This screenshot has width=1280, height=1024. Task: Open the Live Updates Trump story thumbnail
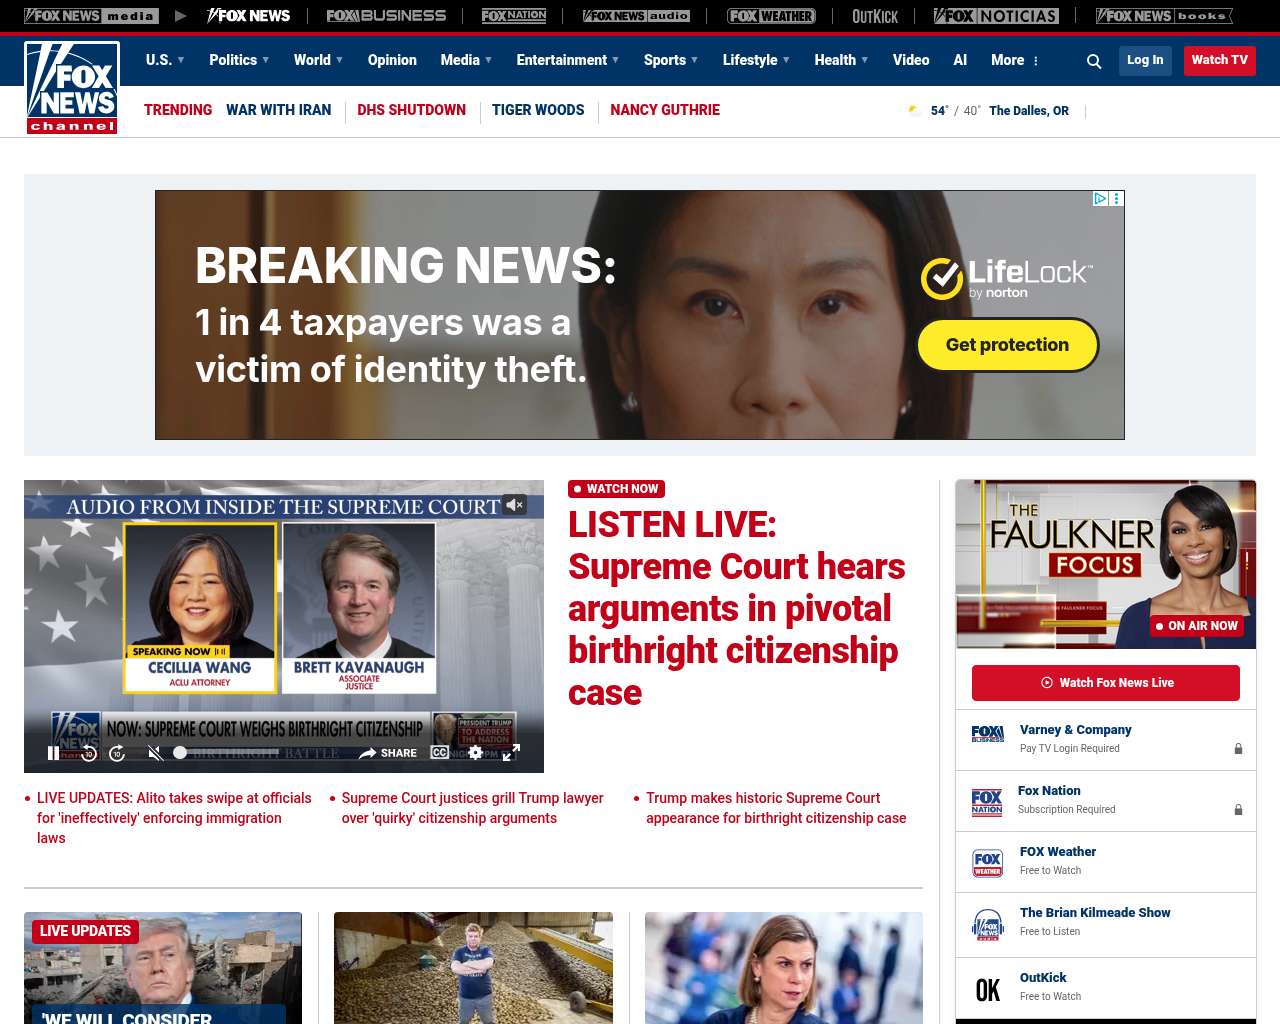coord(163,968)
